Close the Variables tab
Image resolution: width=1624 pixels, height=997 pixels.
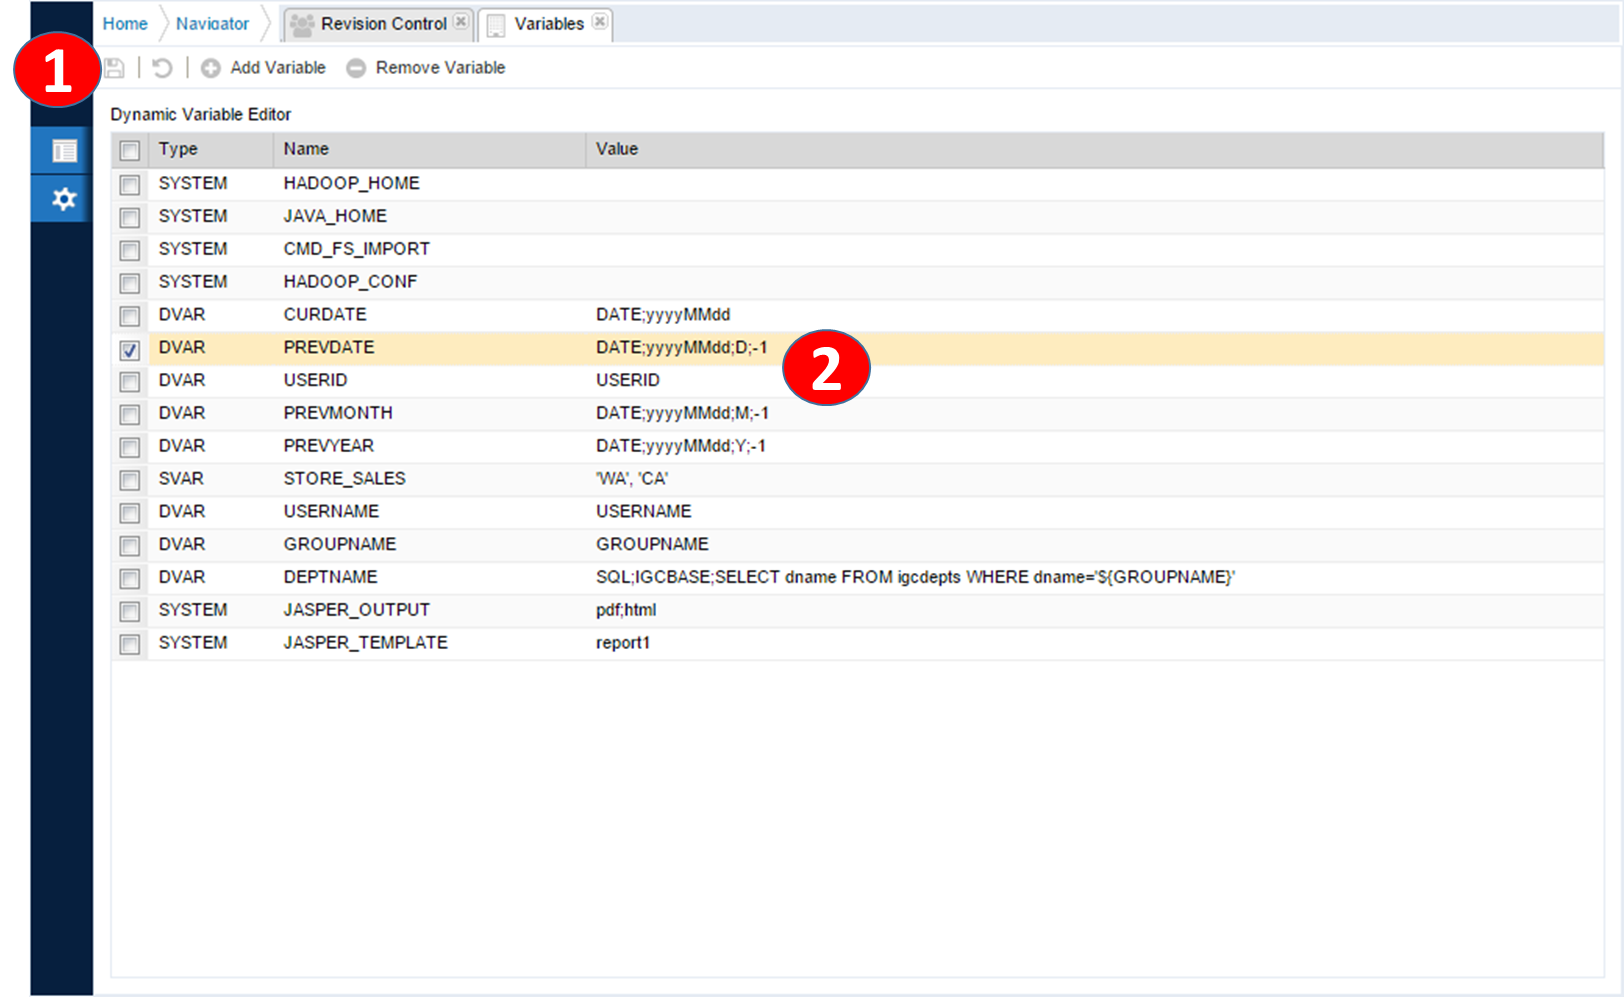tap(599, 22)
